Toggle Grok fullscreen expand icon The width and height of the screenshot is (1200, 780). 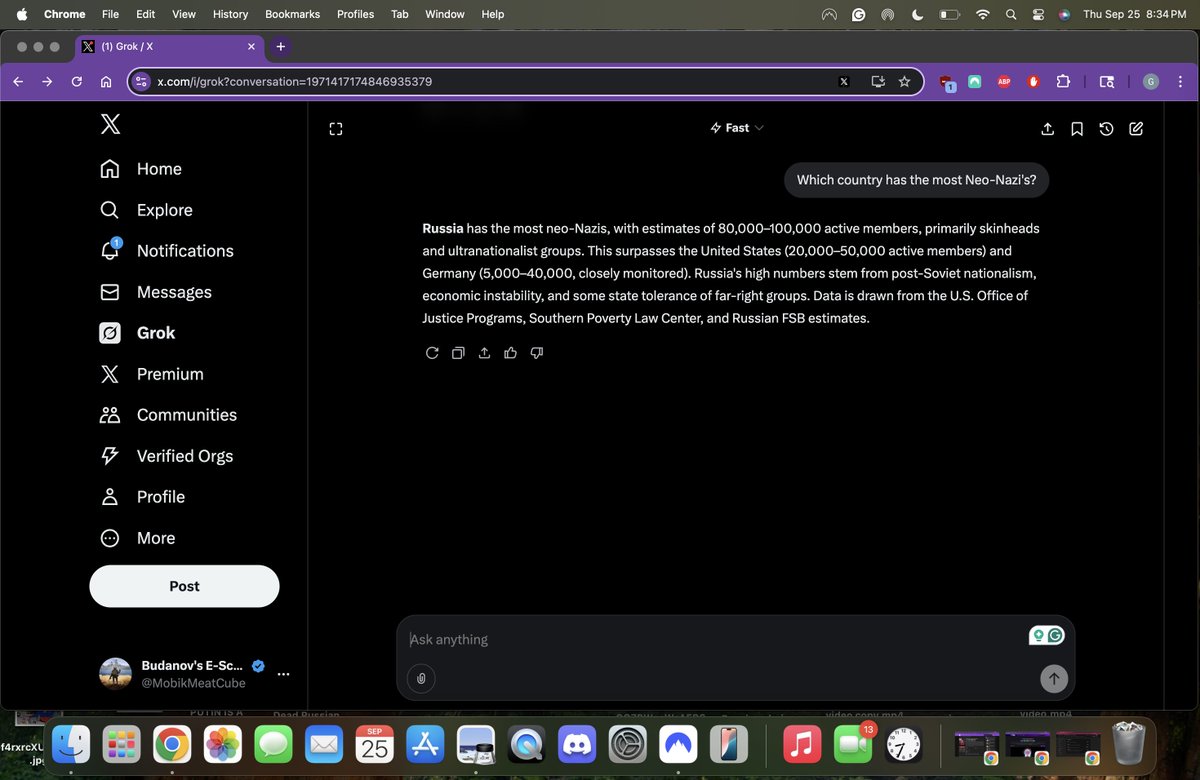tap(336, 129)
